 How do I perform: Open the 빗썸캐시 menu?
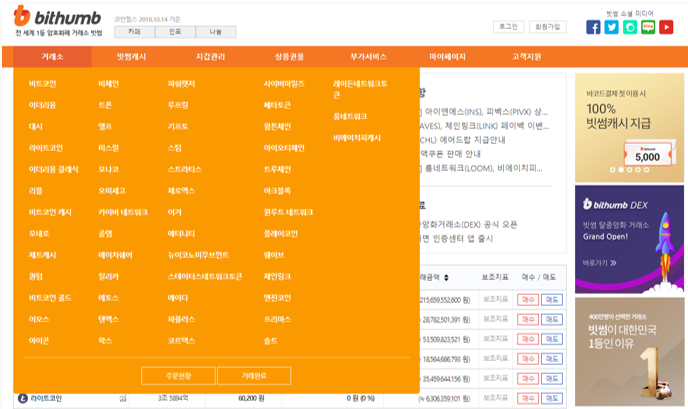point(131,57)
